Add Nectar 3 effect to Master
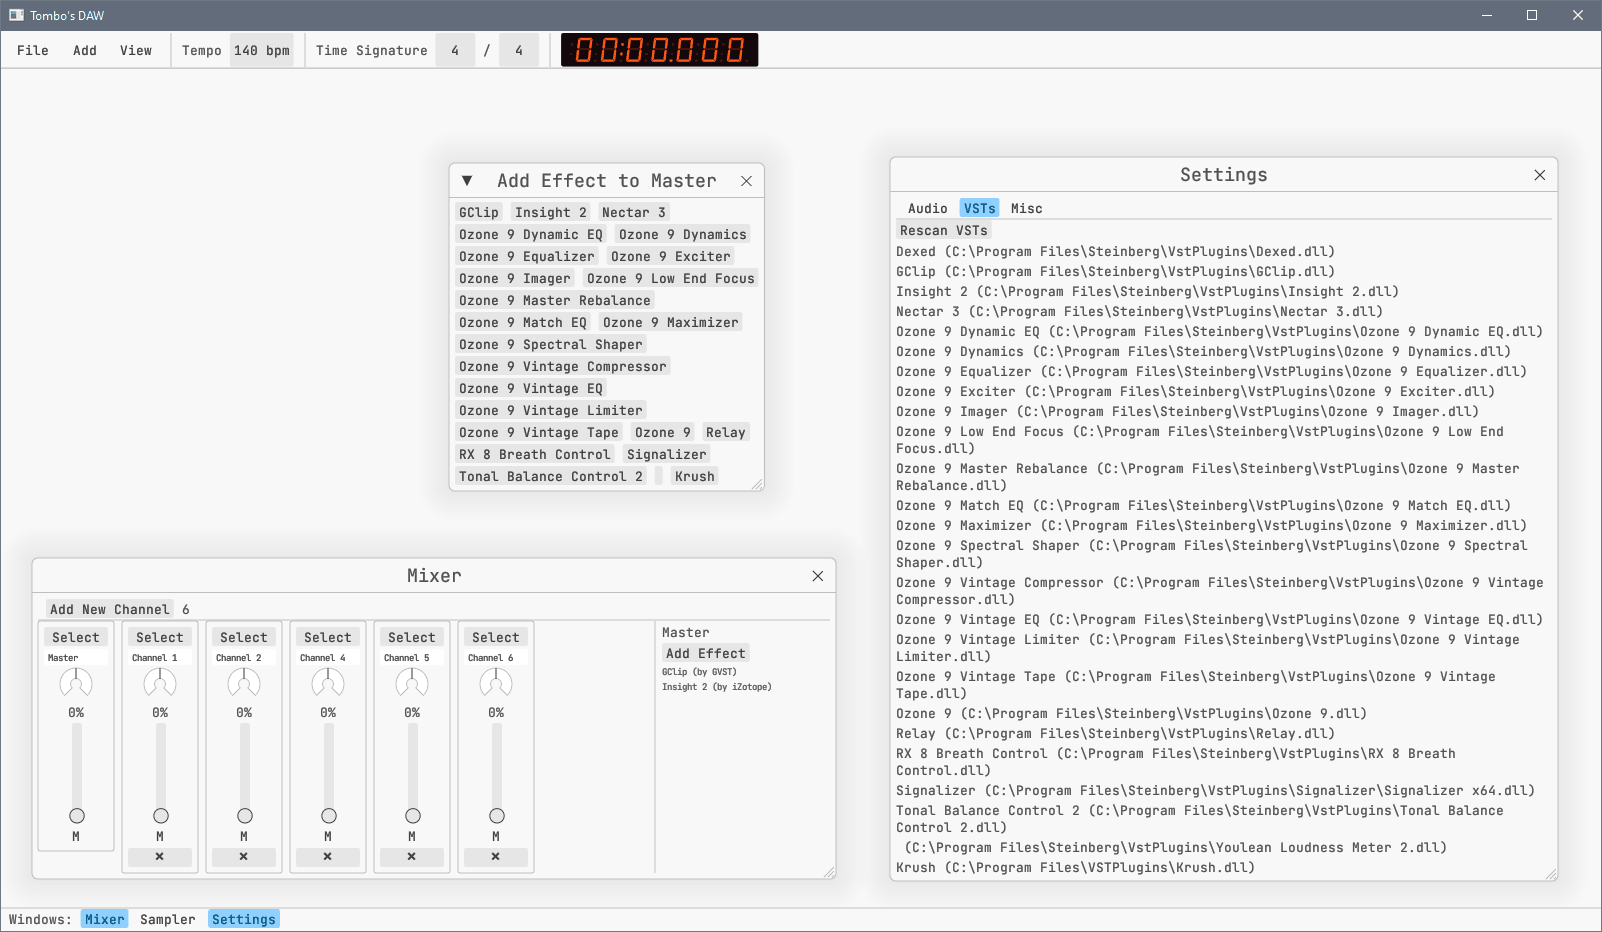Screen dimensions: 1602x932 634,213
